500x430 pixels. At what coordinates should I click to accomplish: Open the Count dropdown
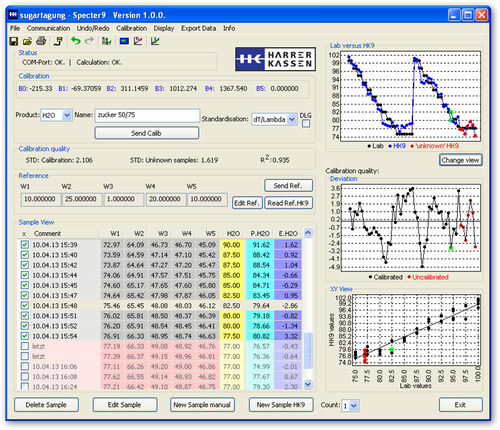354,406
